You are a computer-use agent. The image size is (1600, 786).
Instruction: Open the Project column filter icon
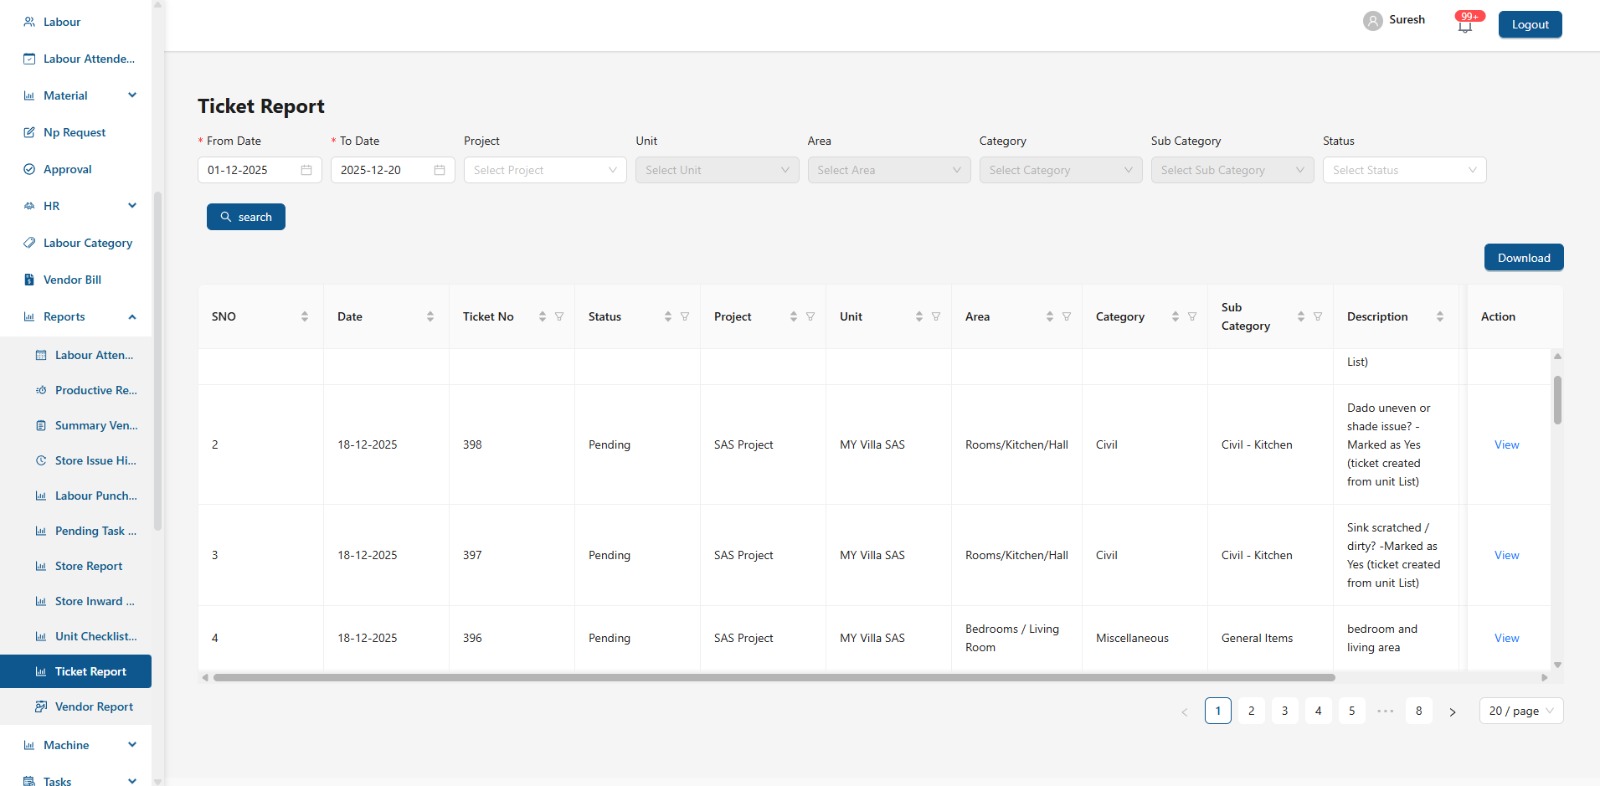click(810, 317)
